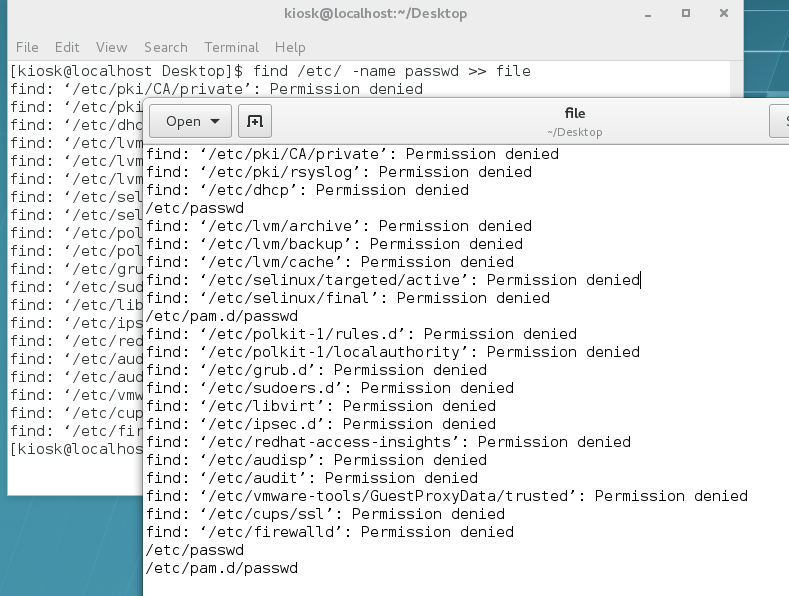
Task: Click the '/etc/pki/CA/private' error line in terminal
Action: (x=216, y=89)
